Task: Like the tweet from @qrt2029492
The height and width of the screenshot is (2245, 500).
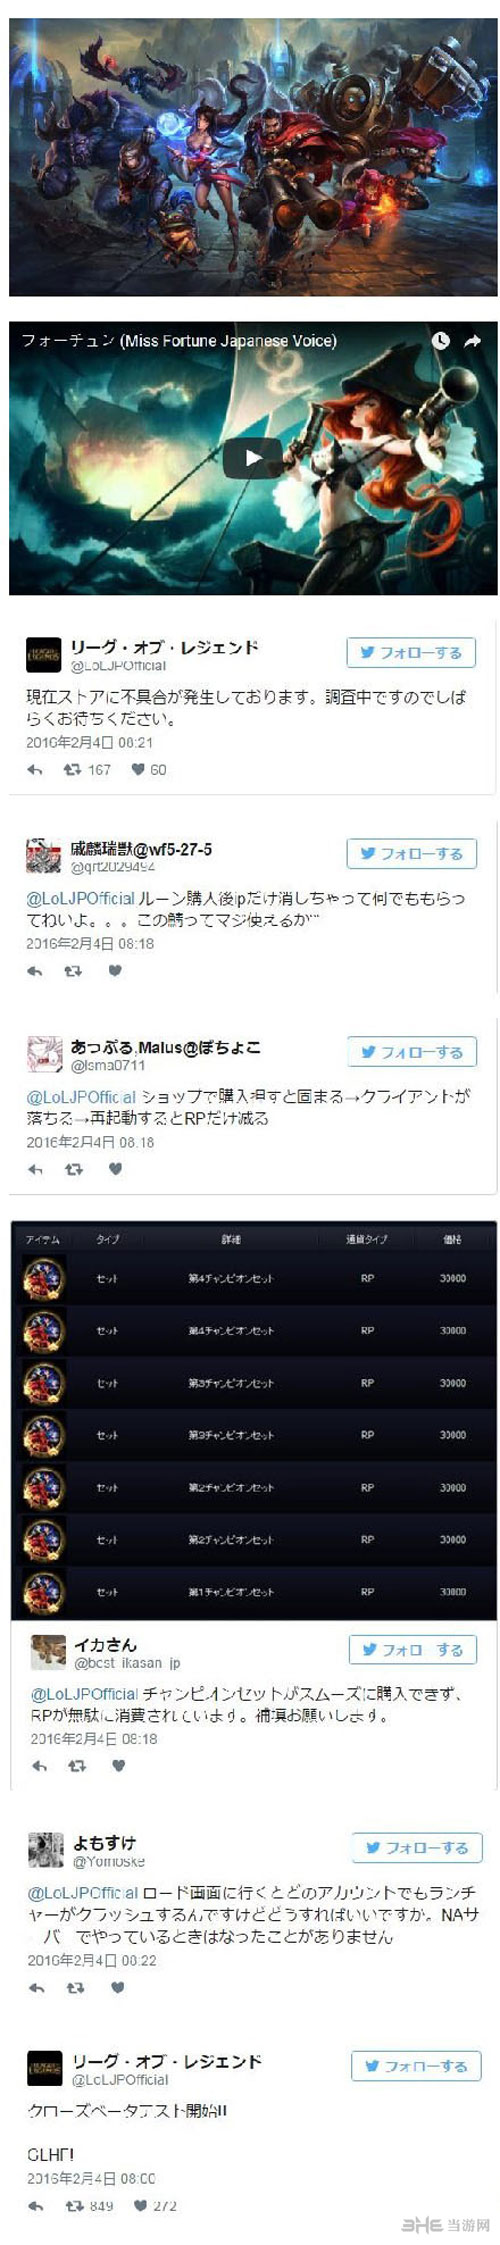Action: pos(115,970)
